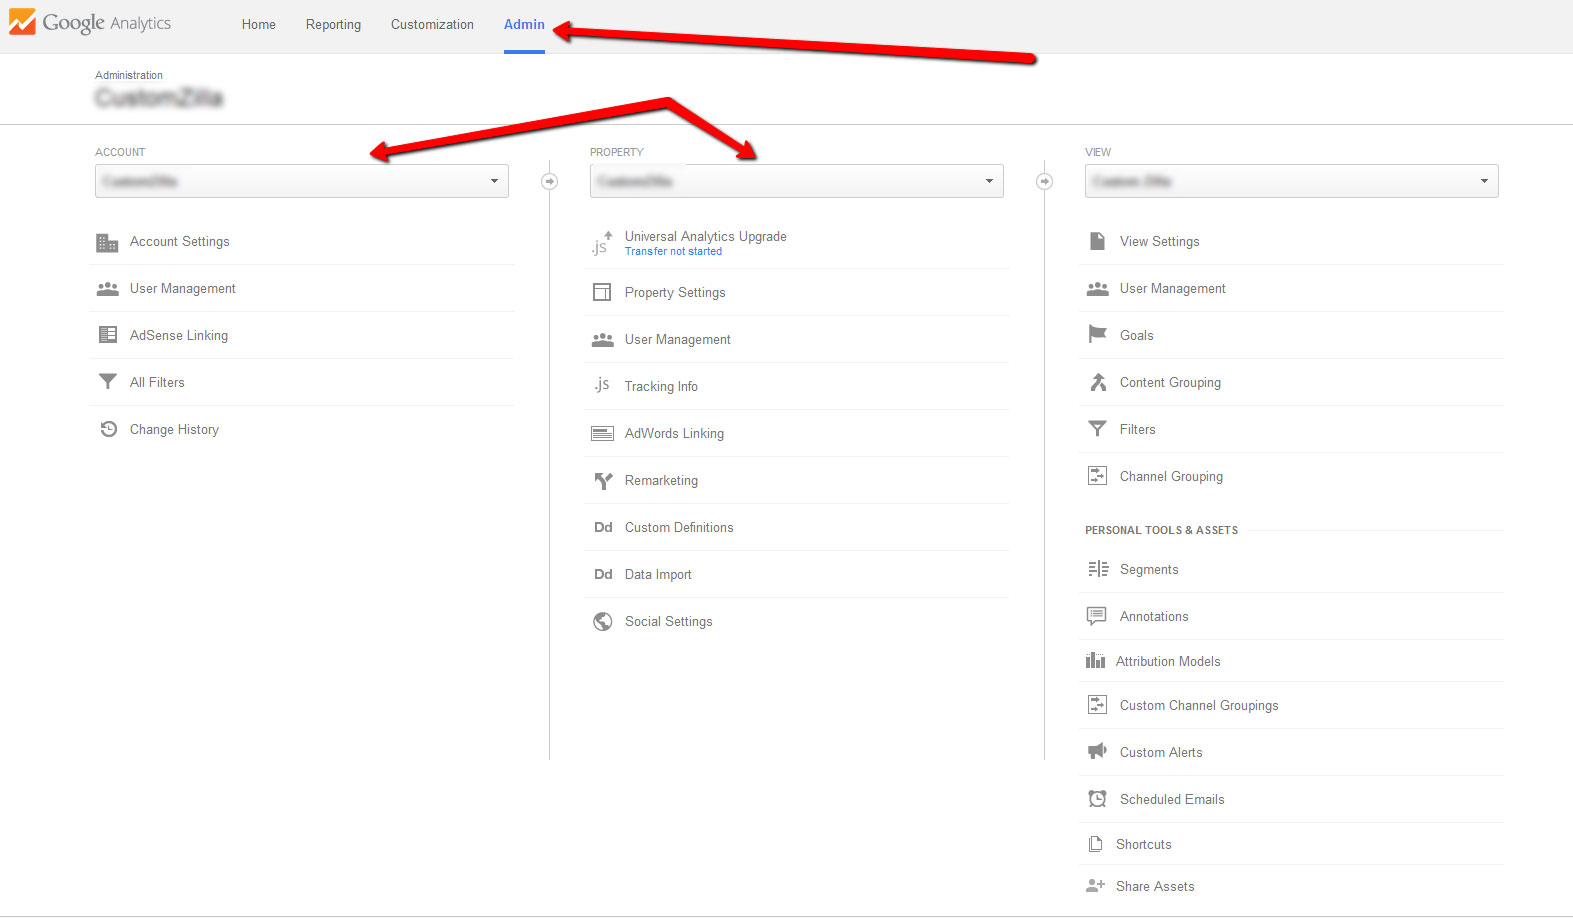Click the Change History clock icon
This screenshot has height=918, width=1573.
pyautogui.click(x=108, y=429)
